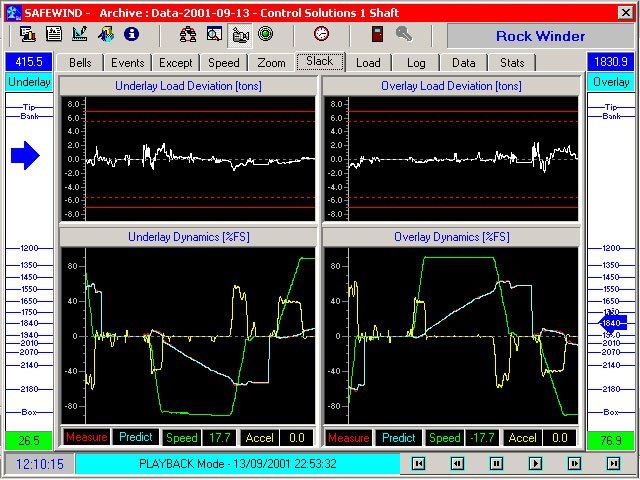Image resolution: width=640 pixels, height=480 pixels.
Task: Toggle the video camera playback icon
Action: pos(240,36)
